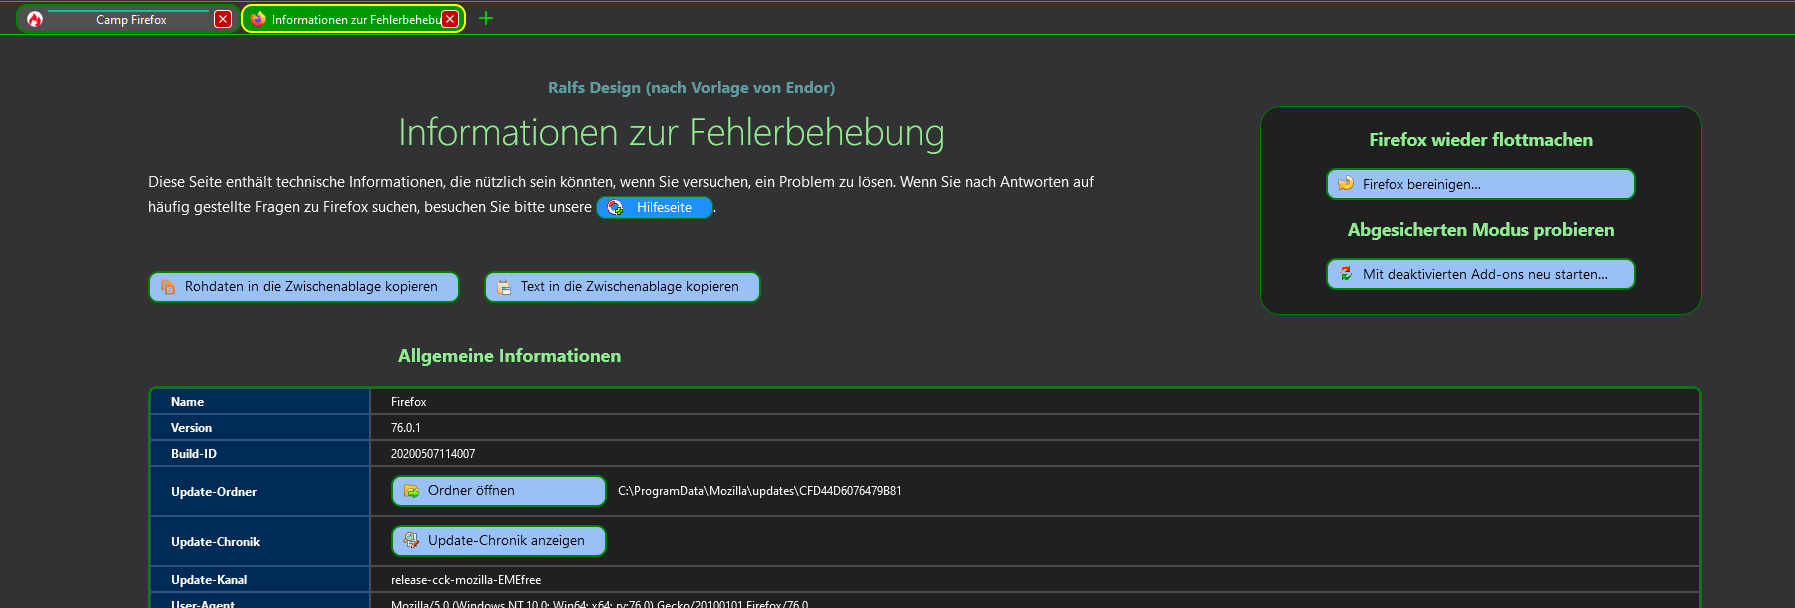Click the folder icon on Ordner öffnen
The image size is (1795, 608).
[x=411, y=491]
